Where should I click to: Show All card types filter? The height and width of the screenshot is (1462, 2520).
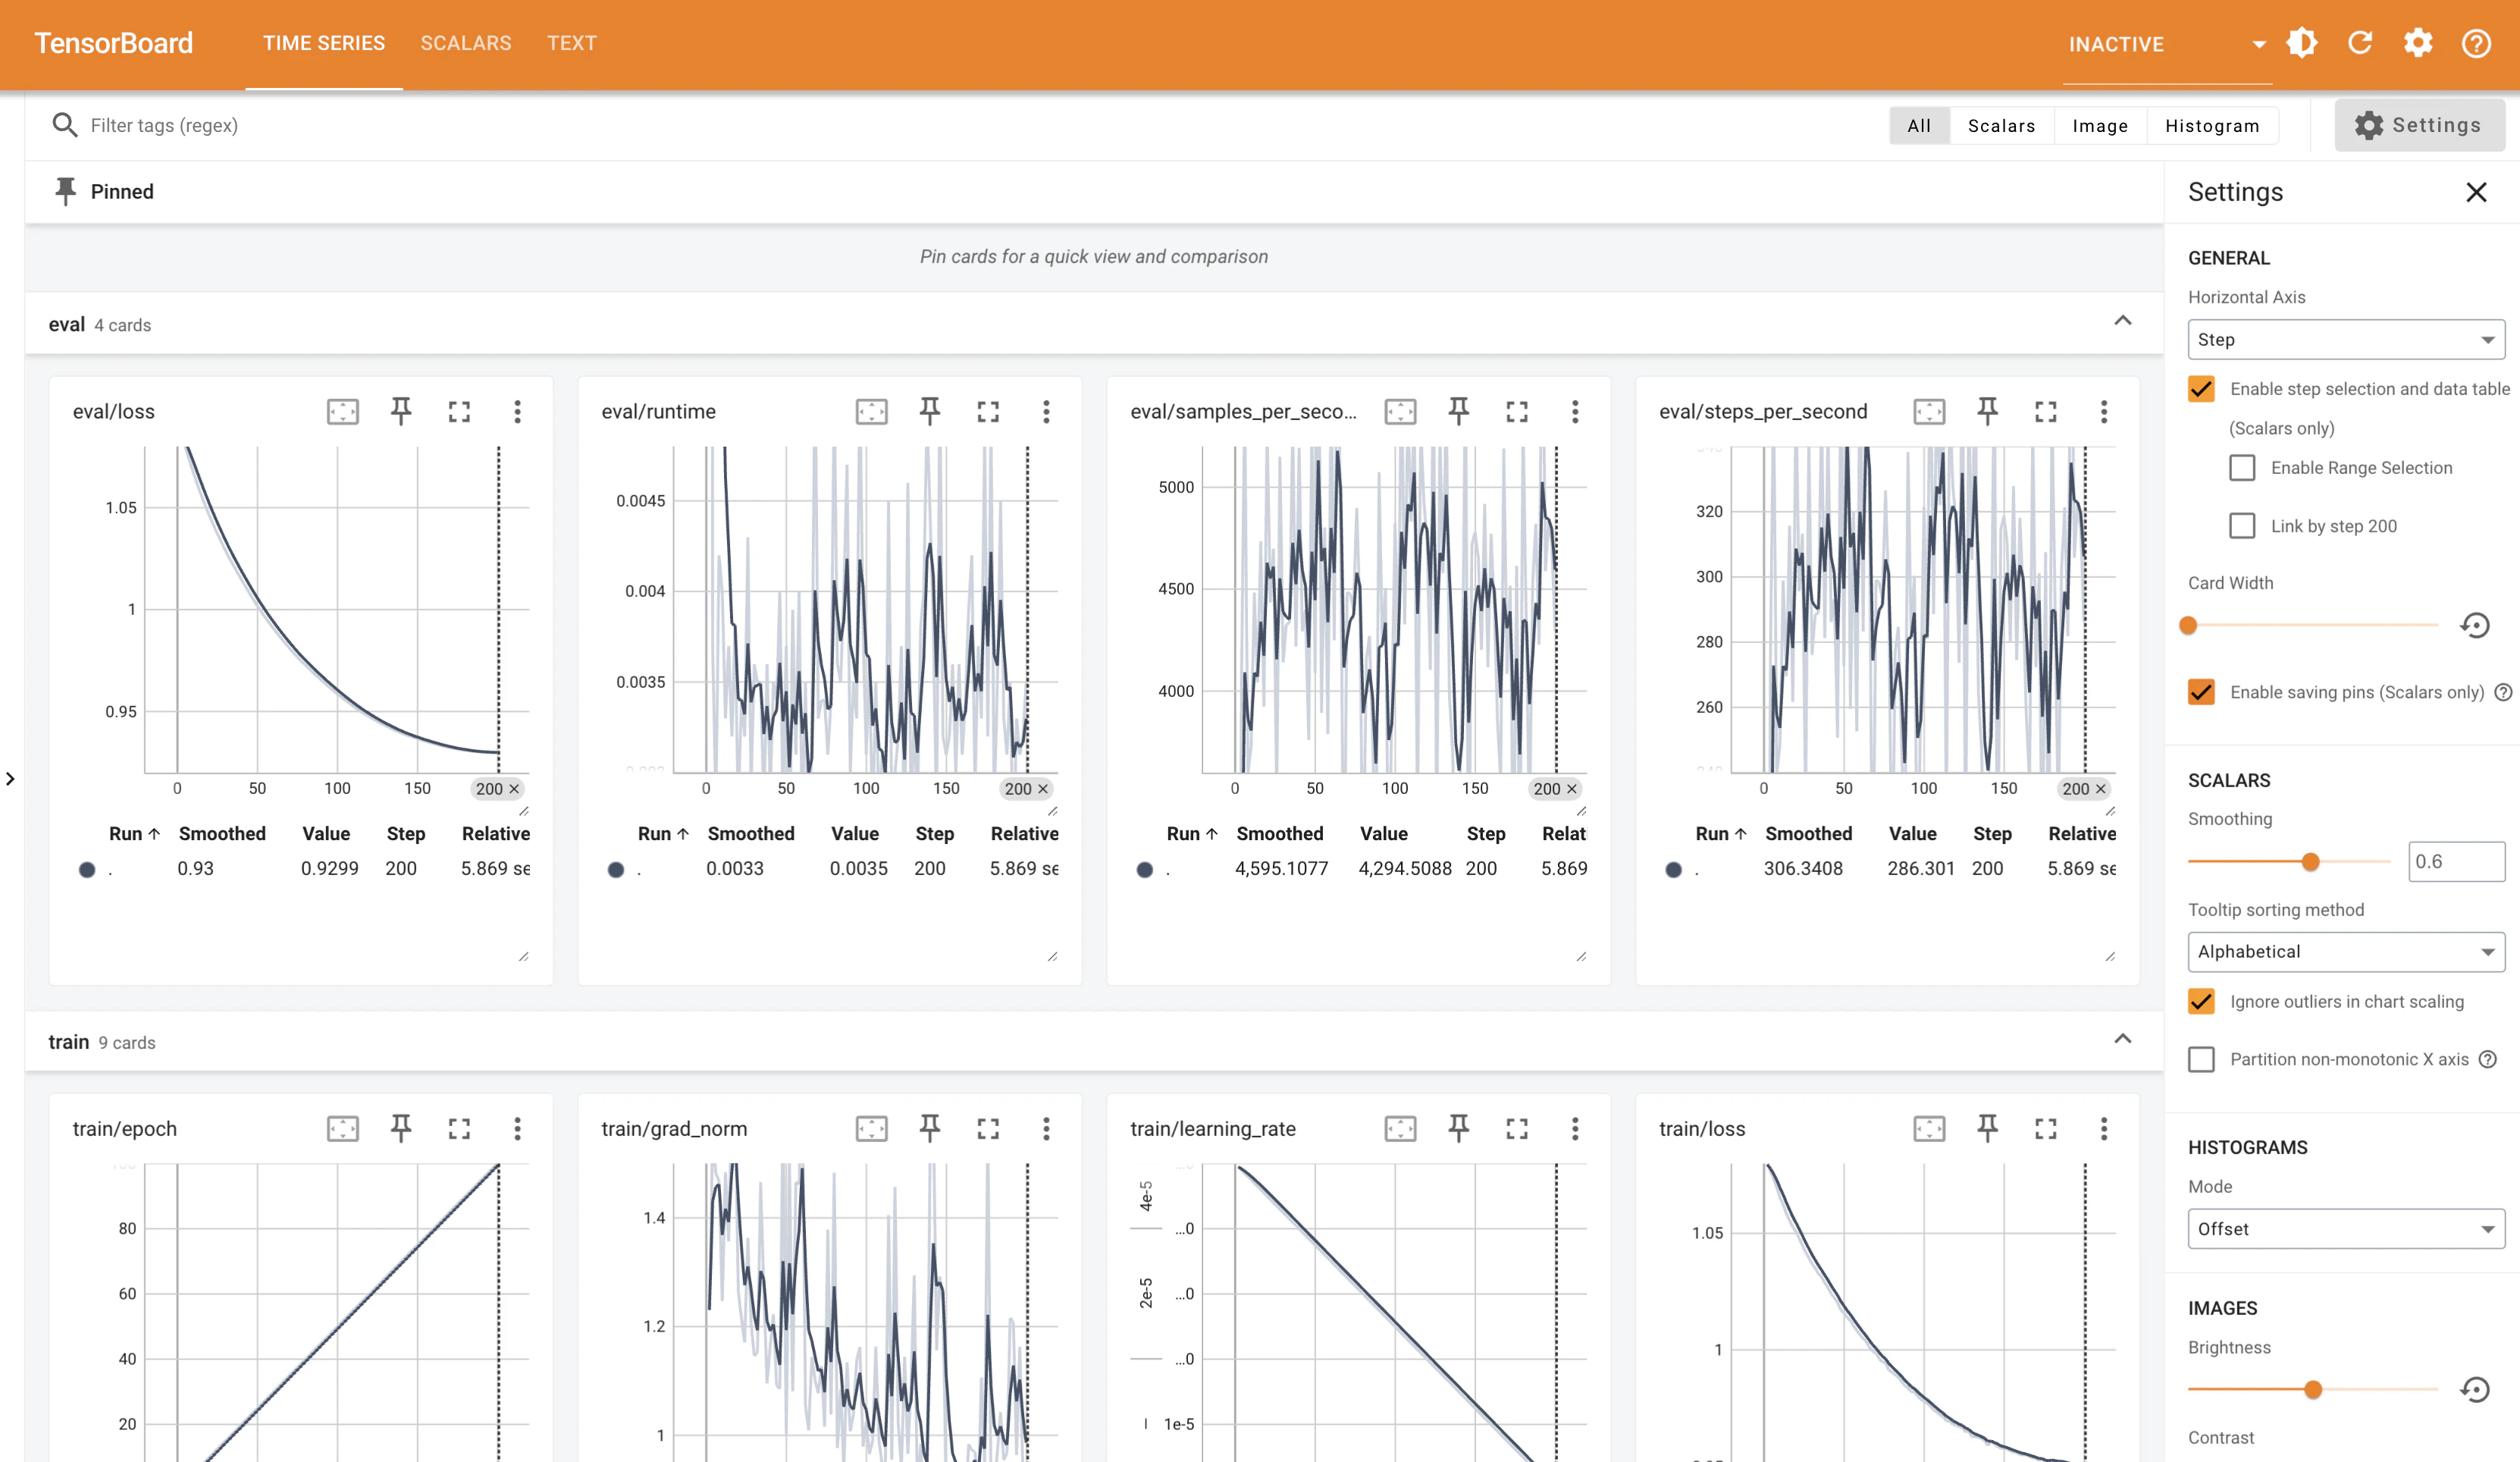click(1919, 126)
